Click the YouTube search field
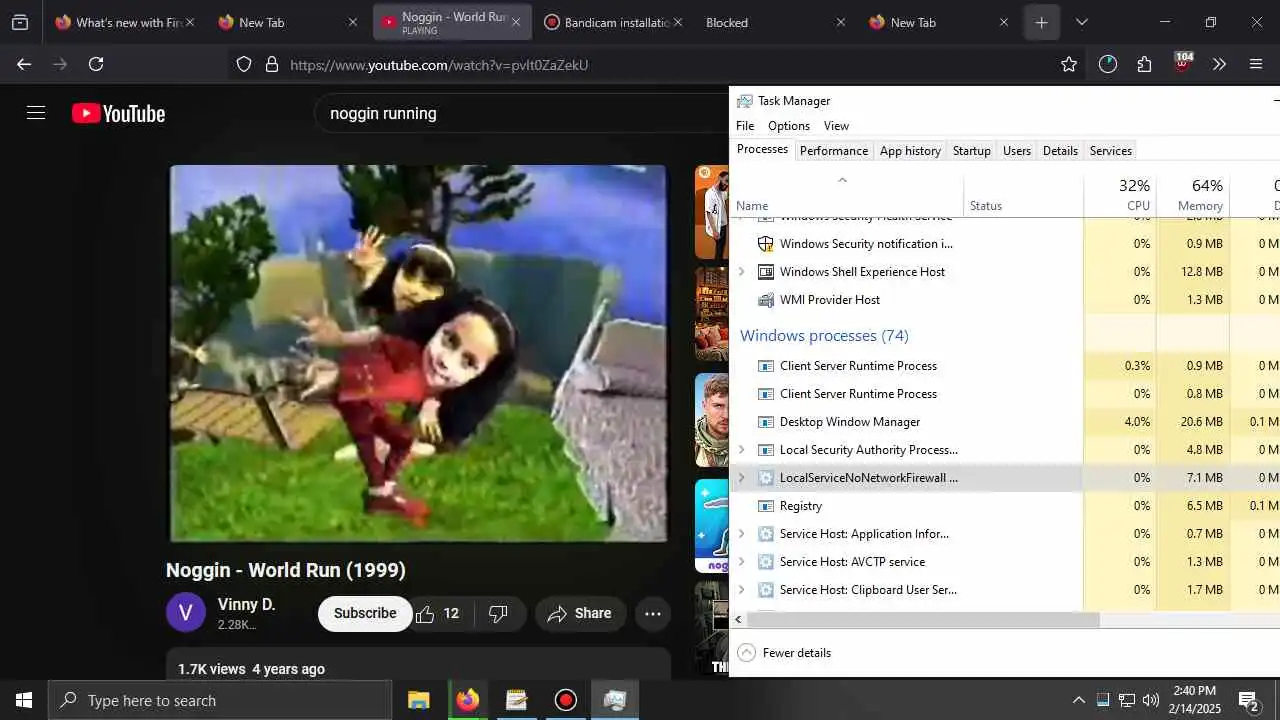This screenshot has width=1280, height=720. click(x=521, y=113)
